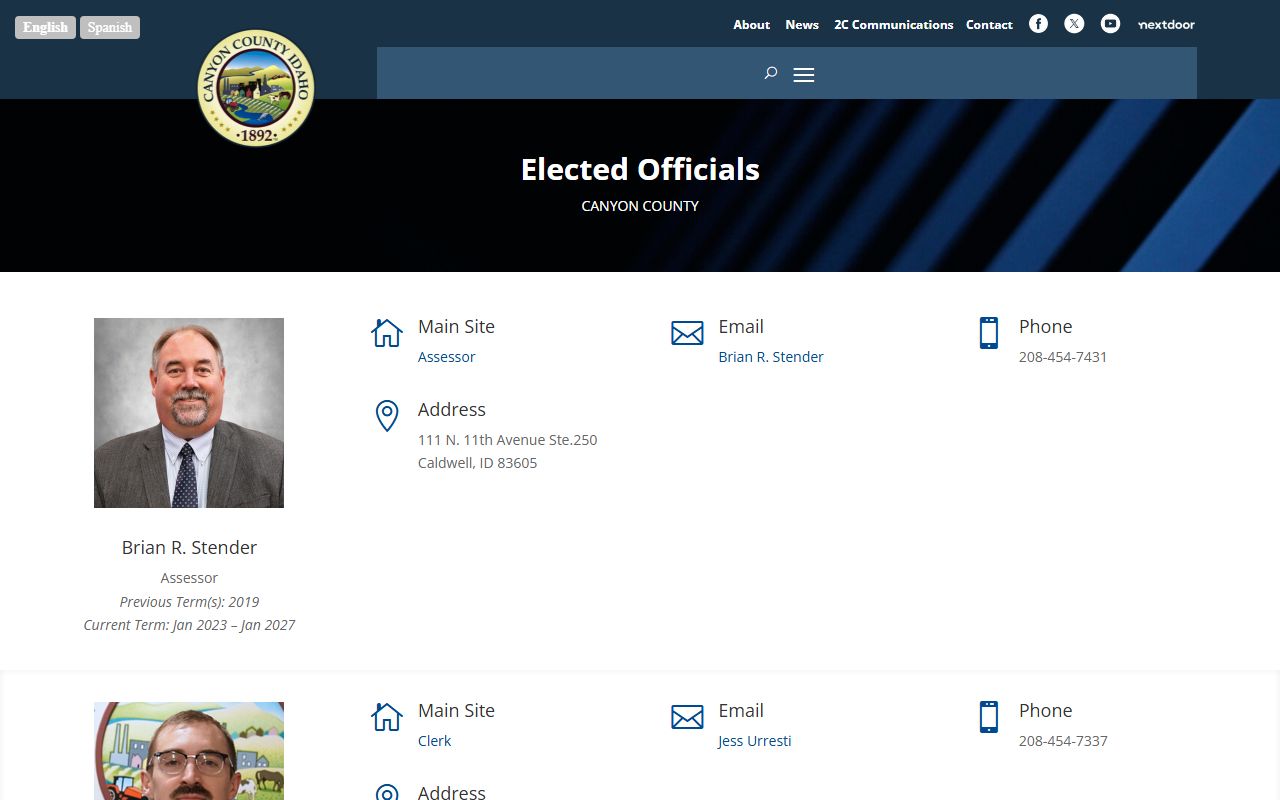Click the Previous Term(s): 2019 text

pyautogui.click(x=189, y=602)
